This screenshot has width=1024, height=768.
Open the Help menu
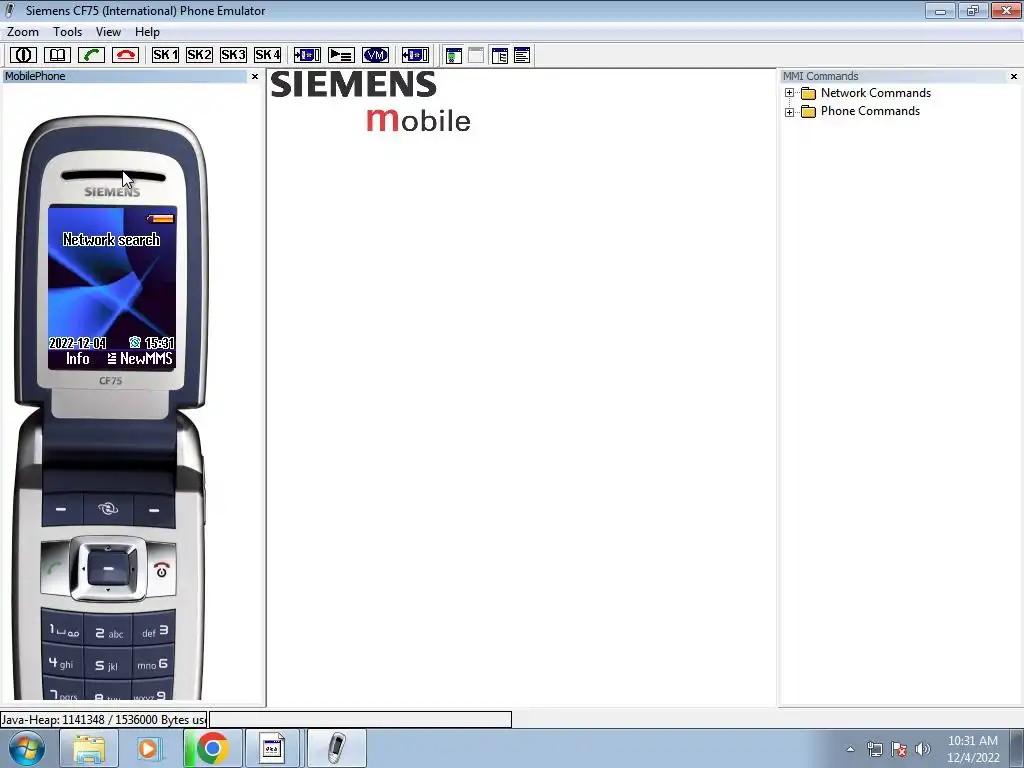click(x=147, y=31)
